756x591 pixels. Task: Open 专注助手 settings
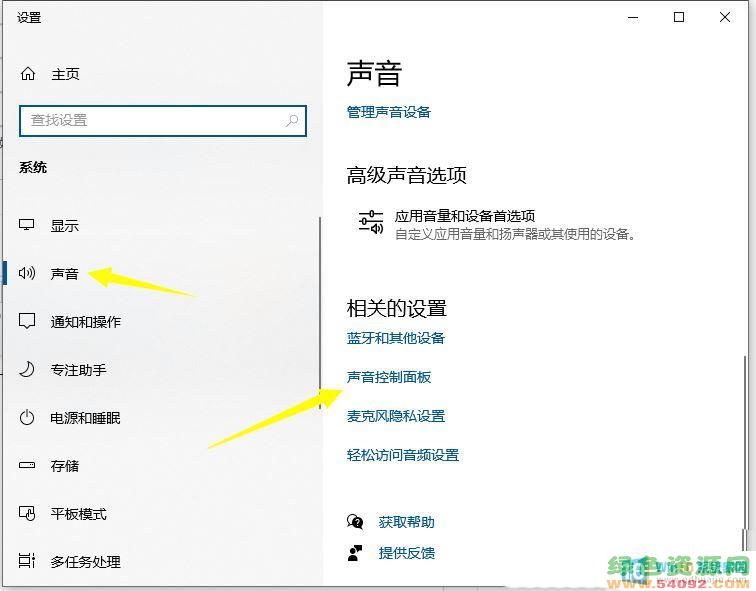(x=79, y=370)
